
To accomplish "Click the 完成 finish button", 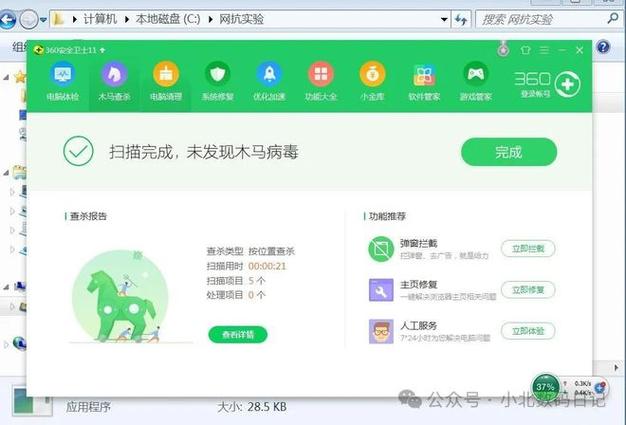I will pos(509,152).
